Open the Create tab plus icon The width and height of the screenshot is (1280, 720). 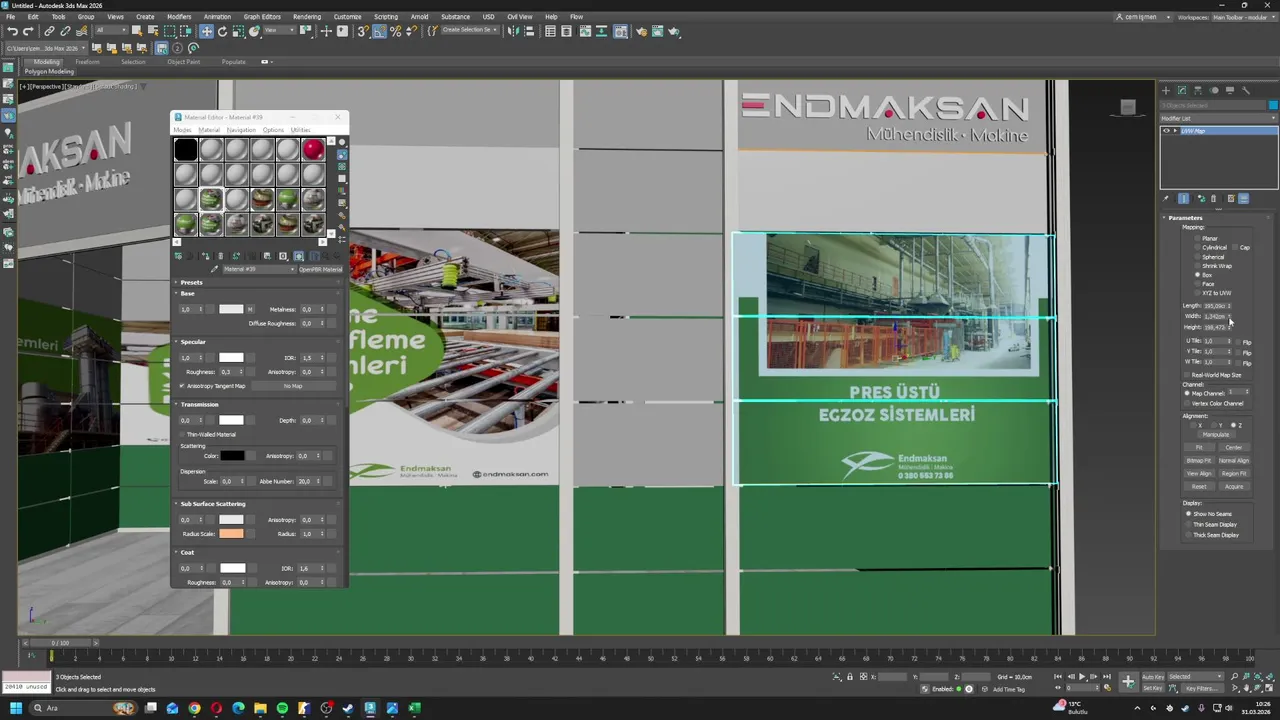1165,90
